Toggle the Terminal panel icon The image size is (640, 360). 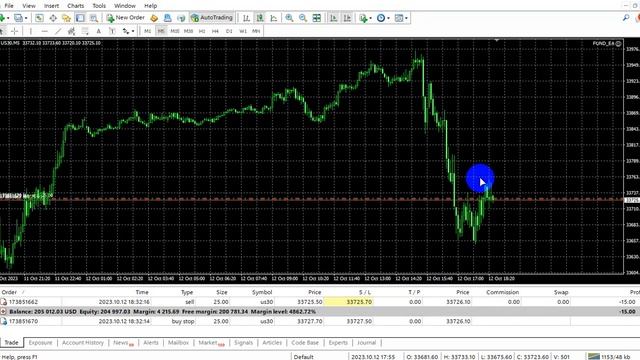[80, 18]
